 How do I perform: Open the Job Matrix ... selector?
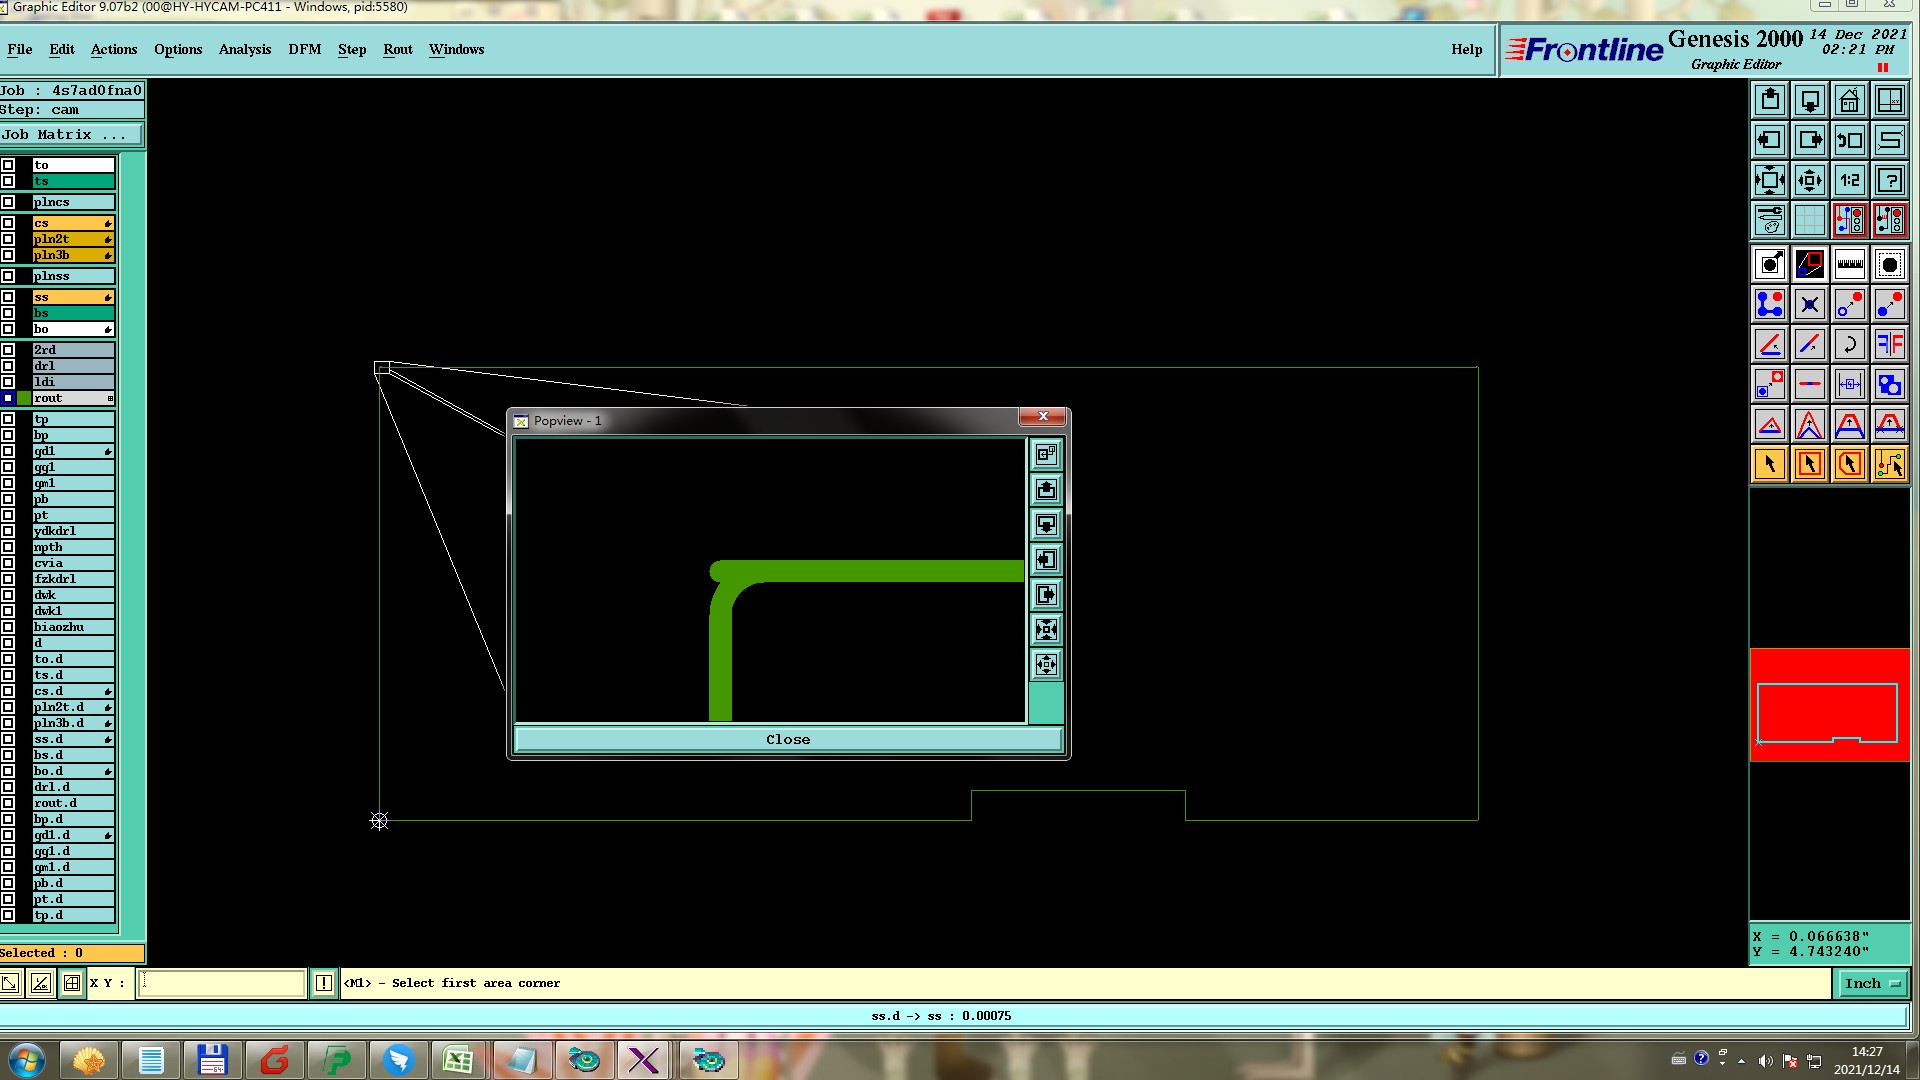click(x=72, y=134)
